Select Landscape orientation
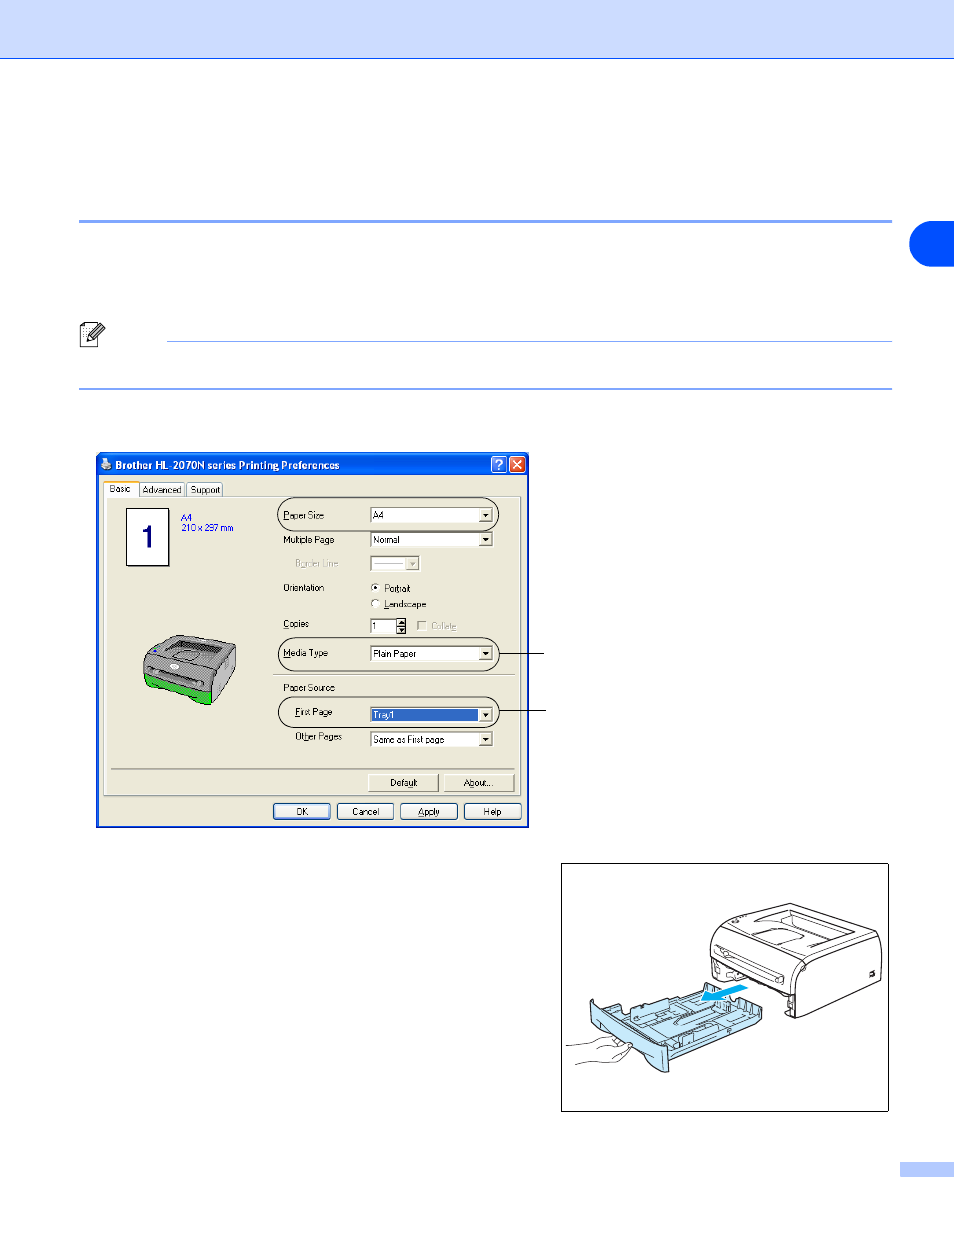The image size is (954, 1235). tap(375, 604)
